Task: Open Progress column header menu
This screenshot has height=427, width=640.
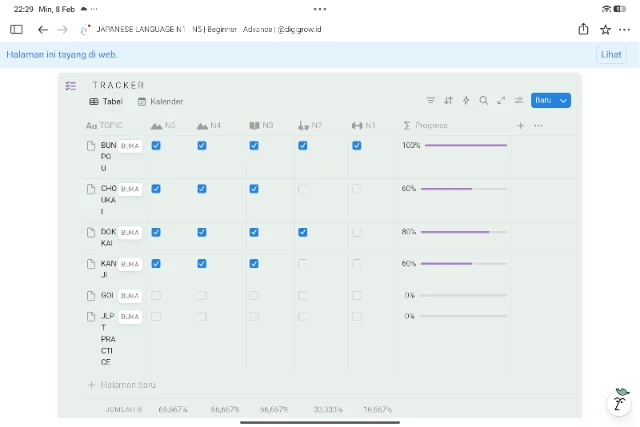Action: click(431, 126)
